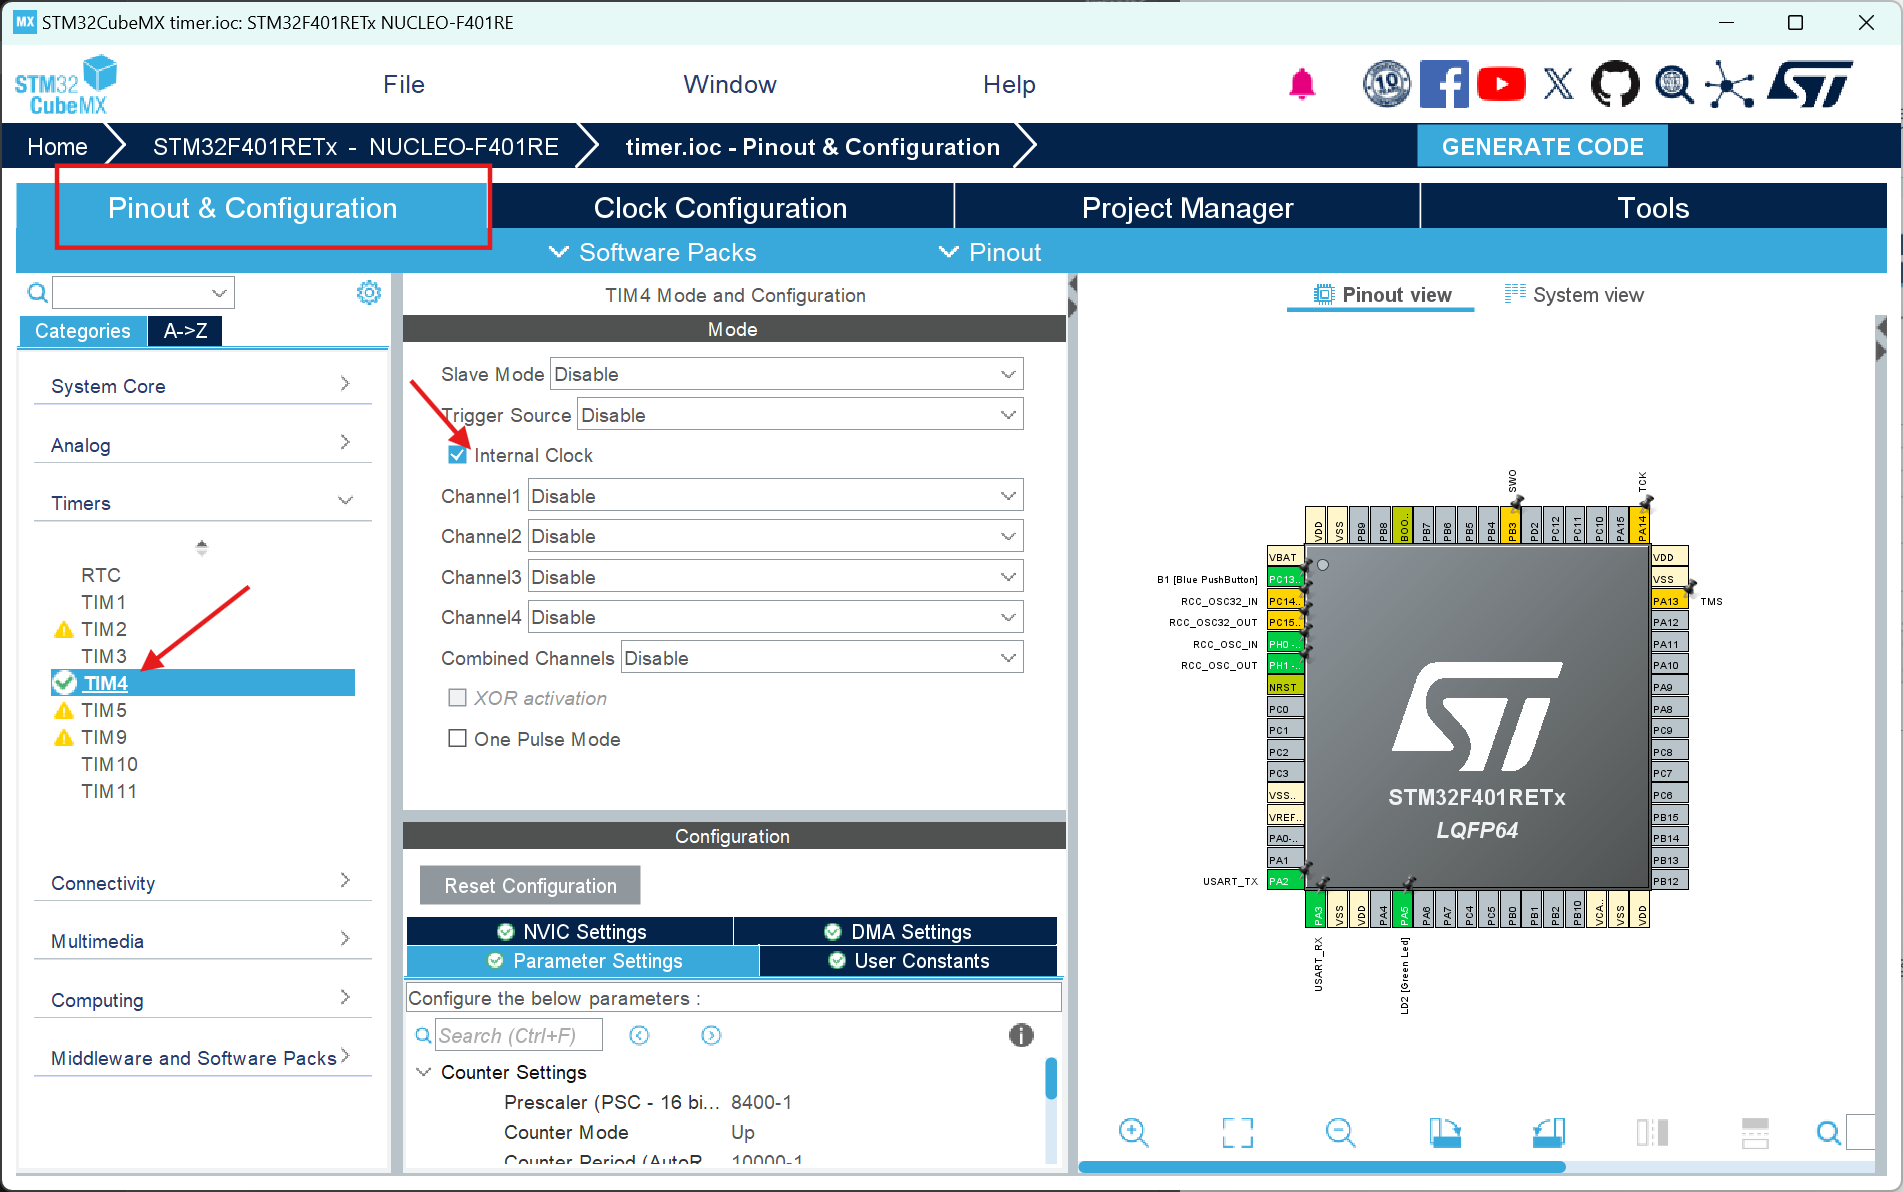This screenshot has width=1903, height=1192.
Task: Click the pinout horizontal scrollbar
Action: [1322, 1167]
